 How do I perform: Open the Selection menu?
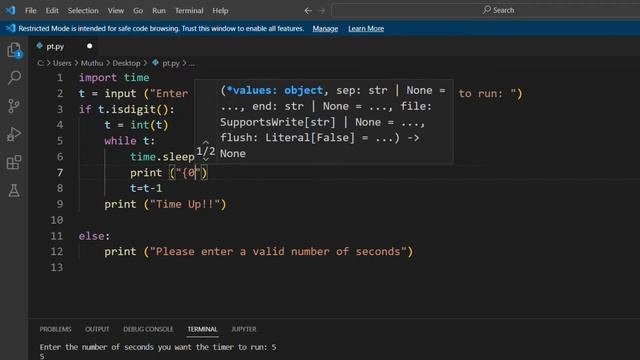83,11
